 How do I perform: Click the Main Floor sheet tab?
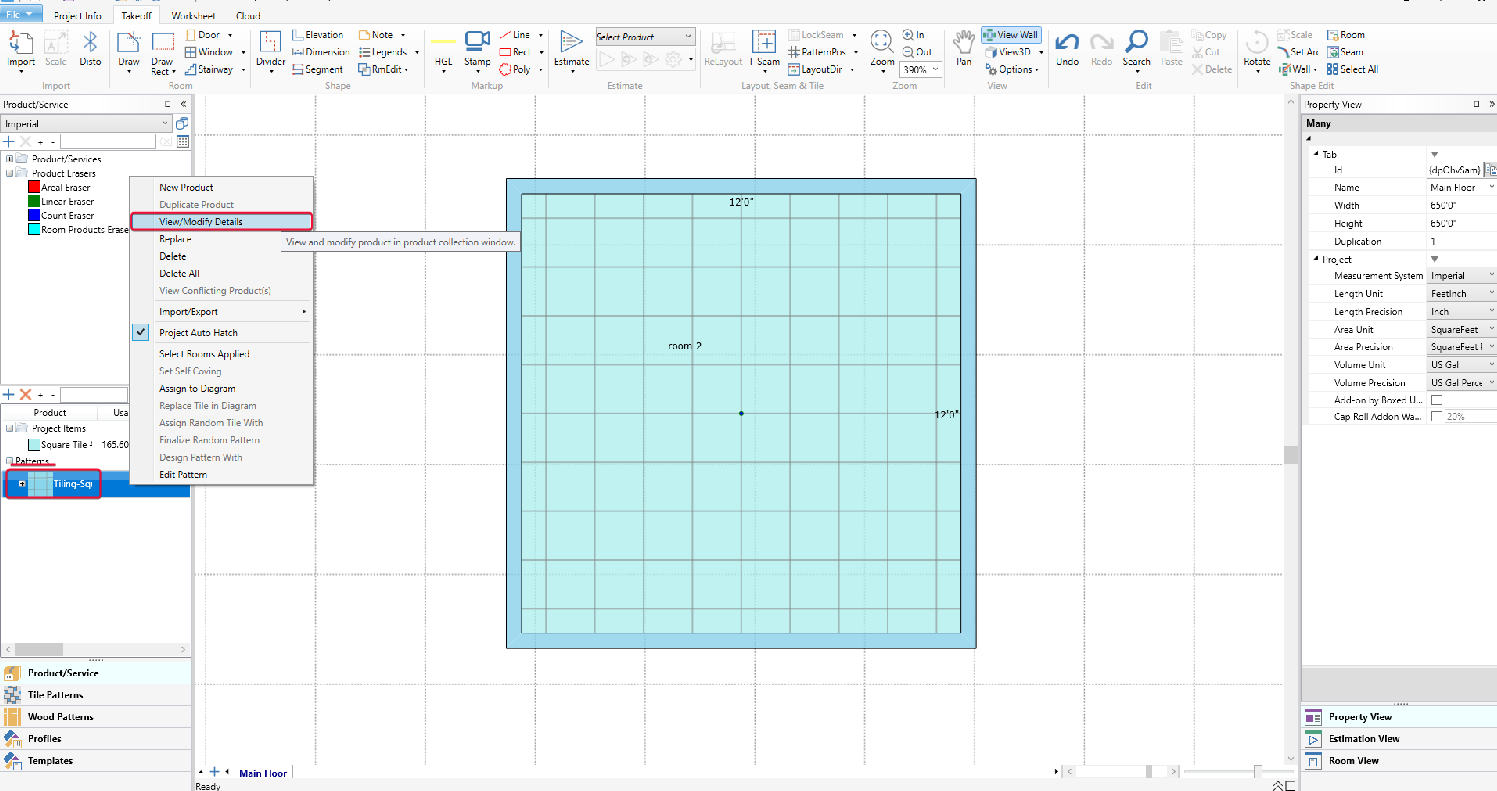point(263,773)
